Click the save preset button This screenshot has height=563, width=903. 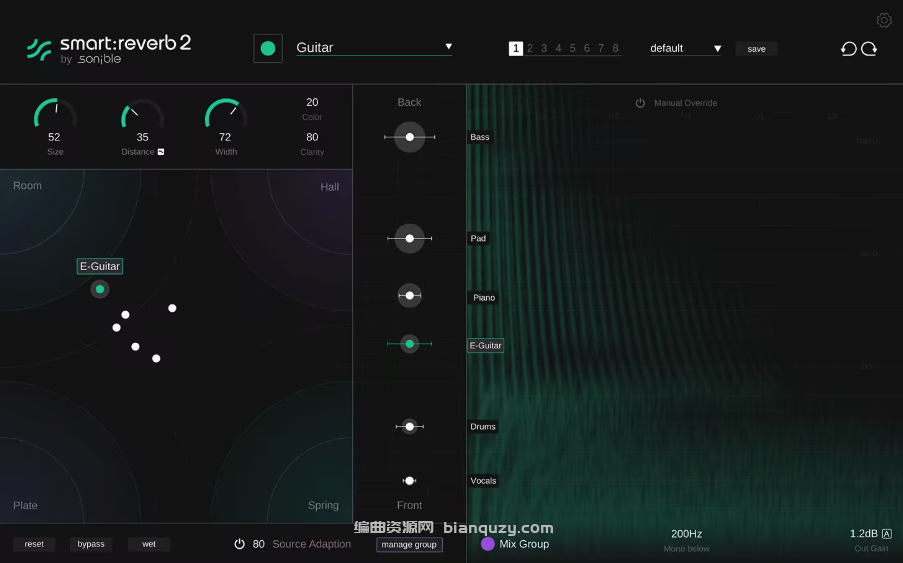[x=756, y=49]
